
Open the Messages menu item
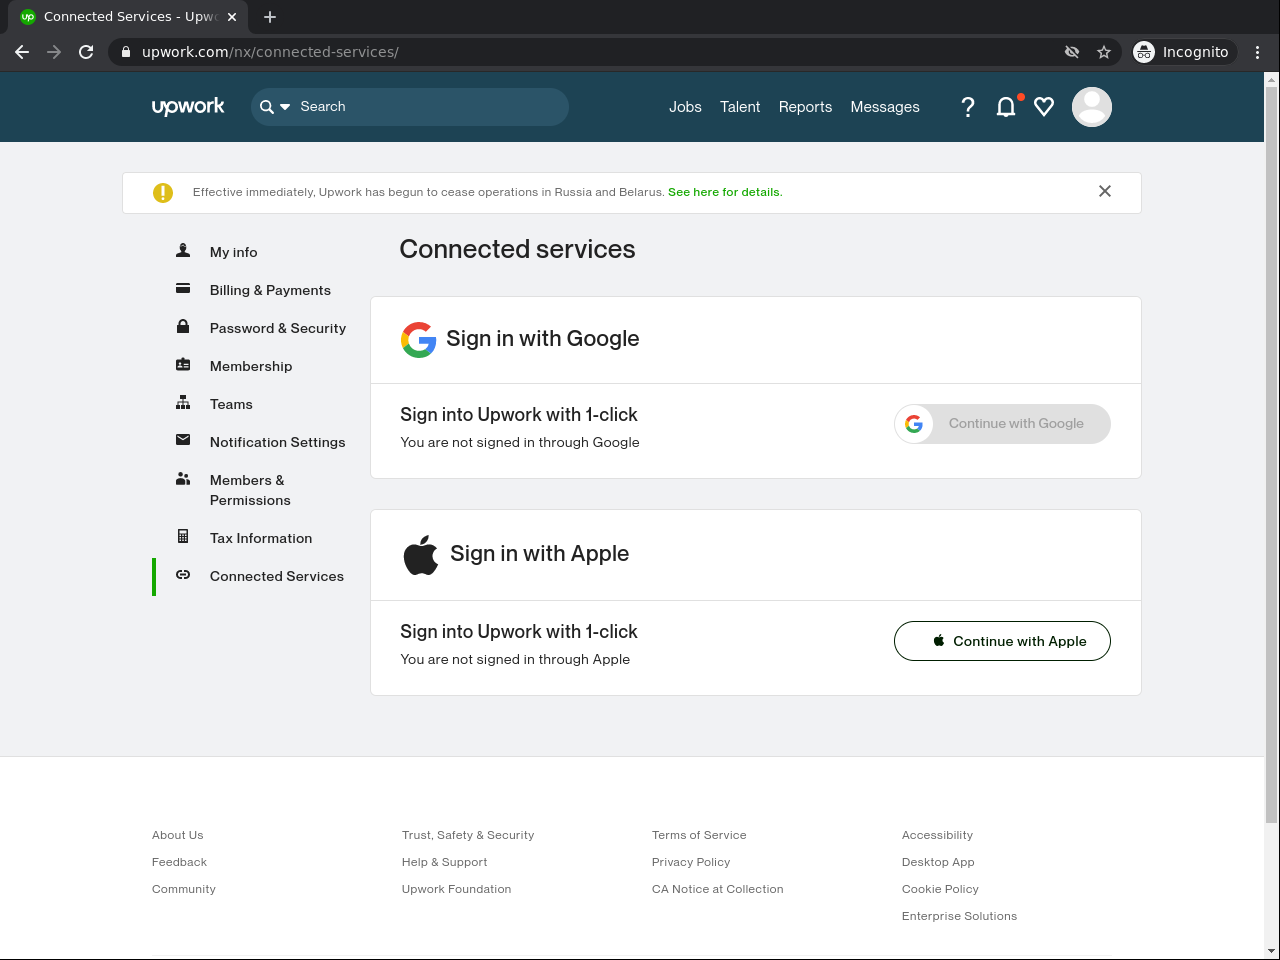point(885,107)
